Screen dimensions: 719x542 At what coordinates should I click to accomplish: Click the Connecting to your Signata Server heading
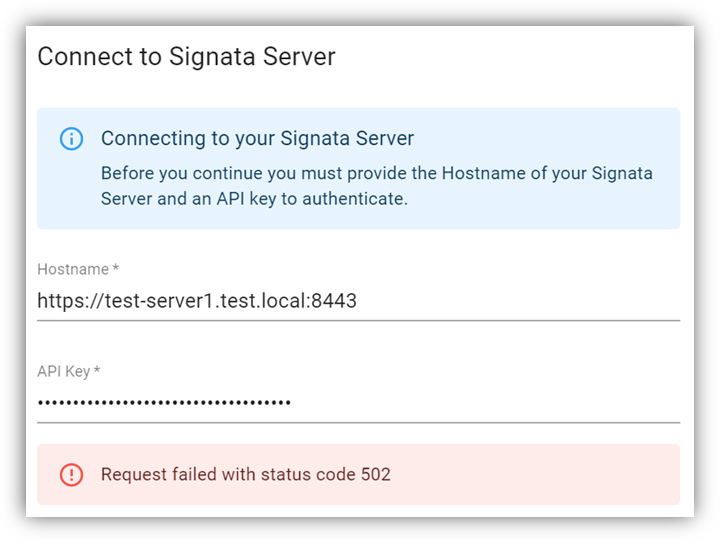(x=257, y=138)
